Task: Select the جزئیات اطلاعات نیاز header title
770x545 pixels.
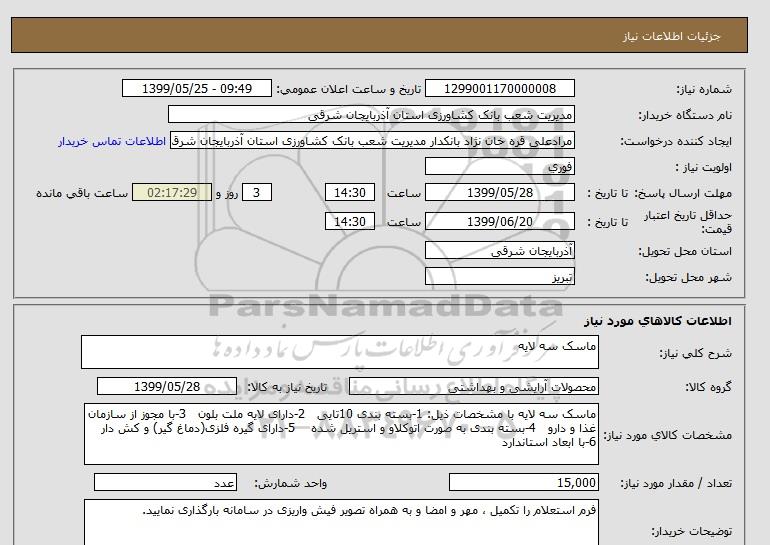Action: click(x=671, y=36)
